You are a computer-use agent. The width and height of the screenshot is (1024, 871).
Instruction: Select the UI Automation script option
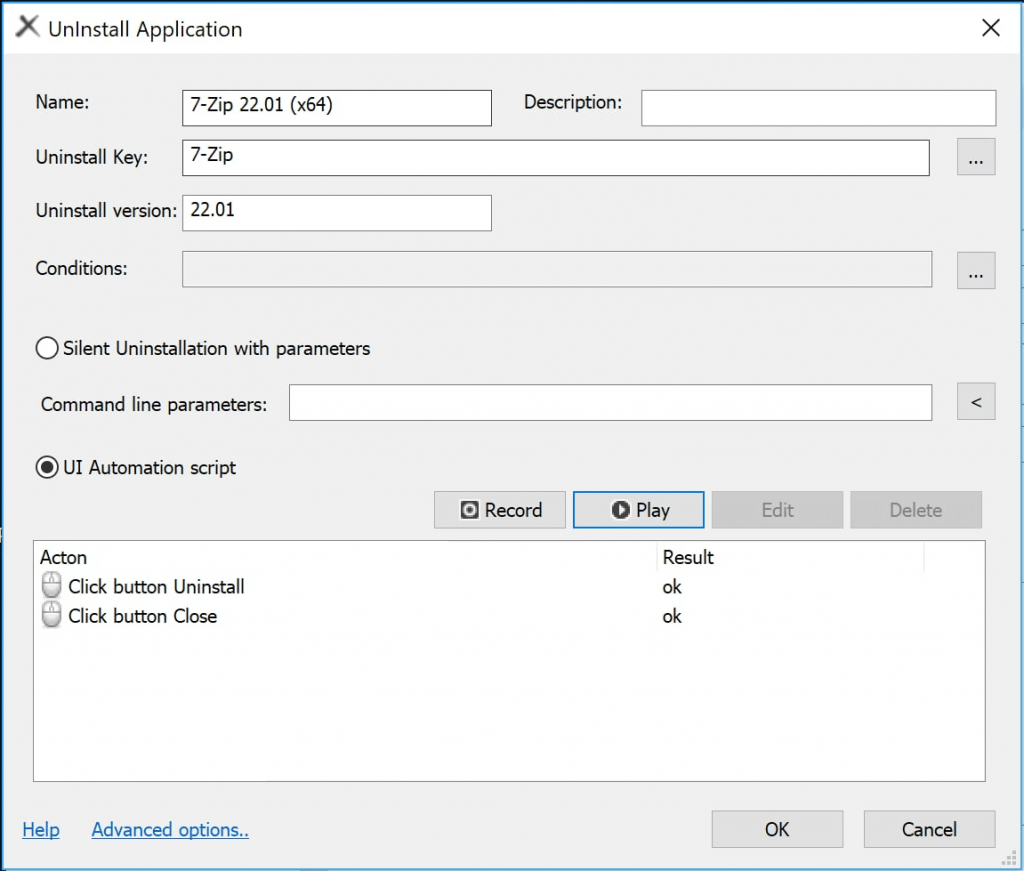coord(136,467)
